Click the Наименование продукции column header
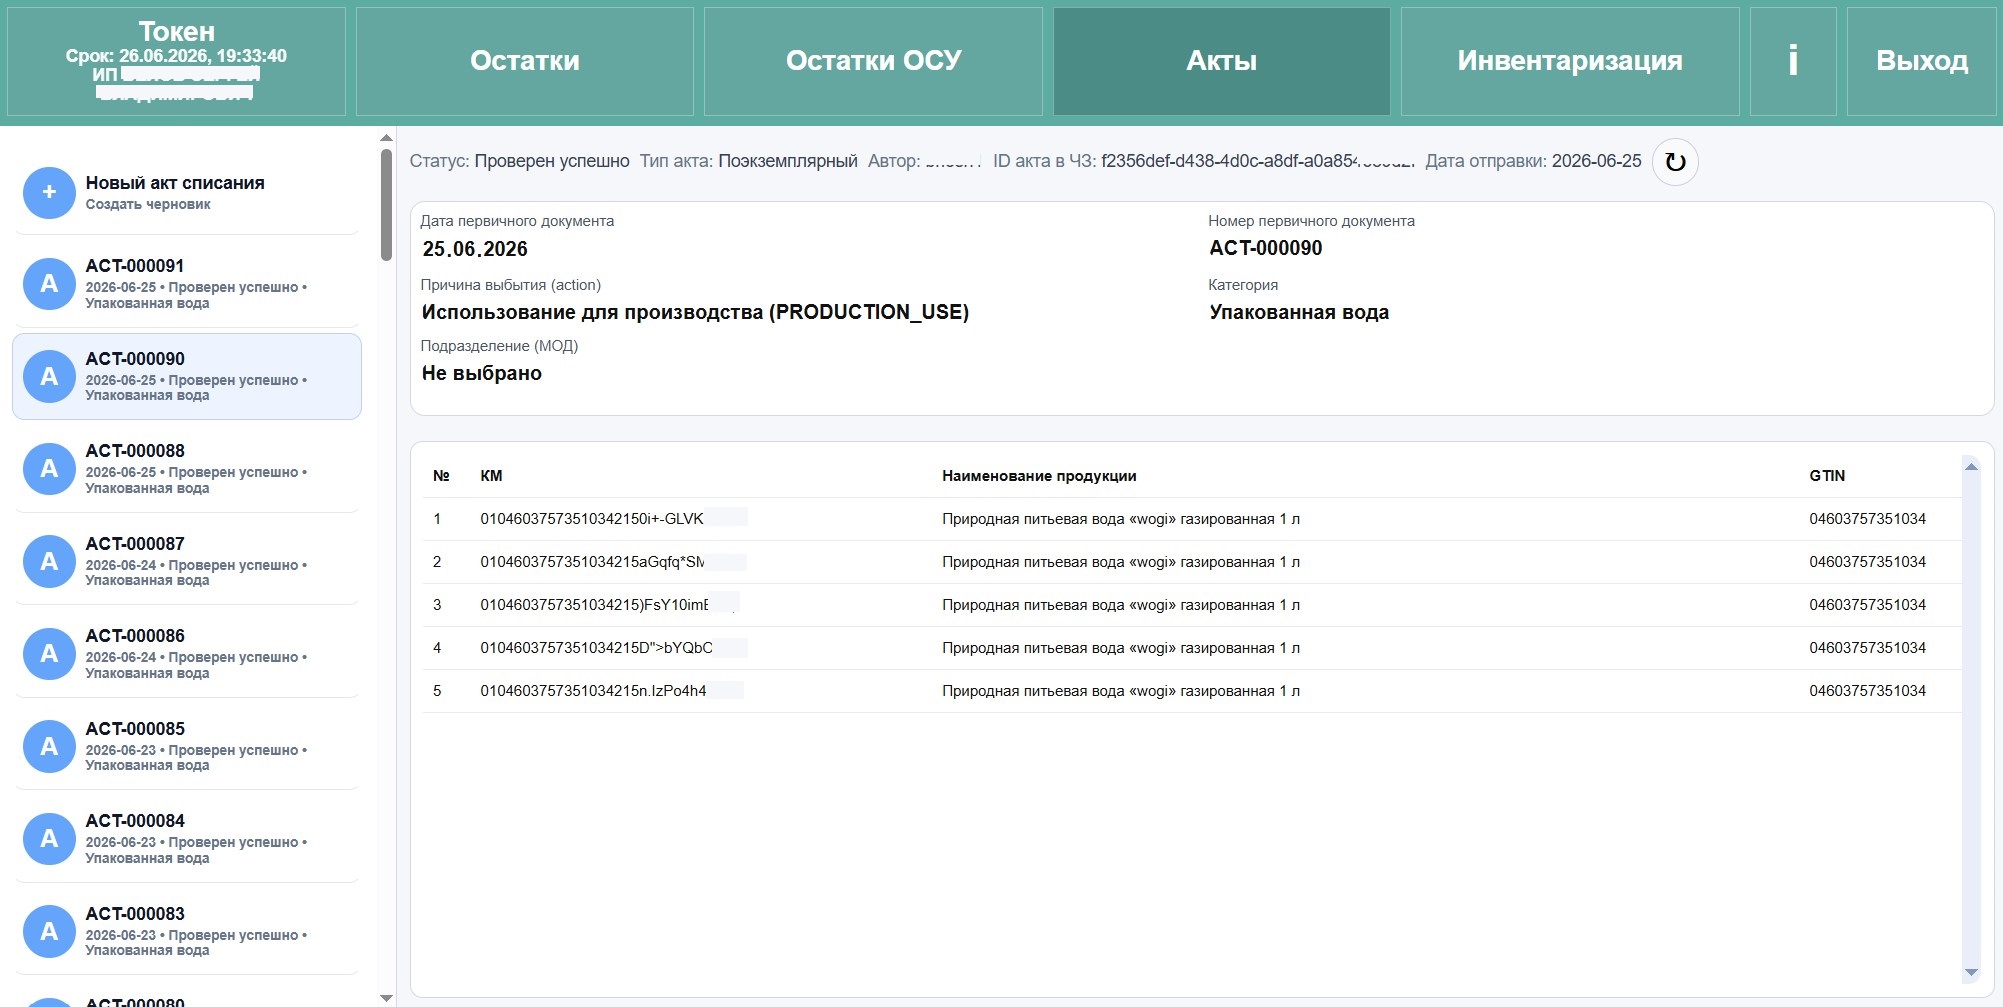This screenshot has height=1007, width=2003. [x=1039, y=476]
